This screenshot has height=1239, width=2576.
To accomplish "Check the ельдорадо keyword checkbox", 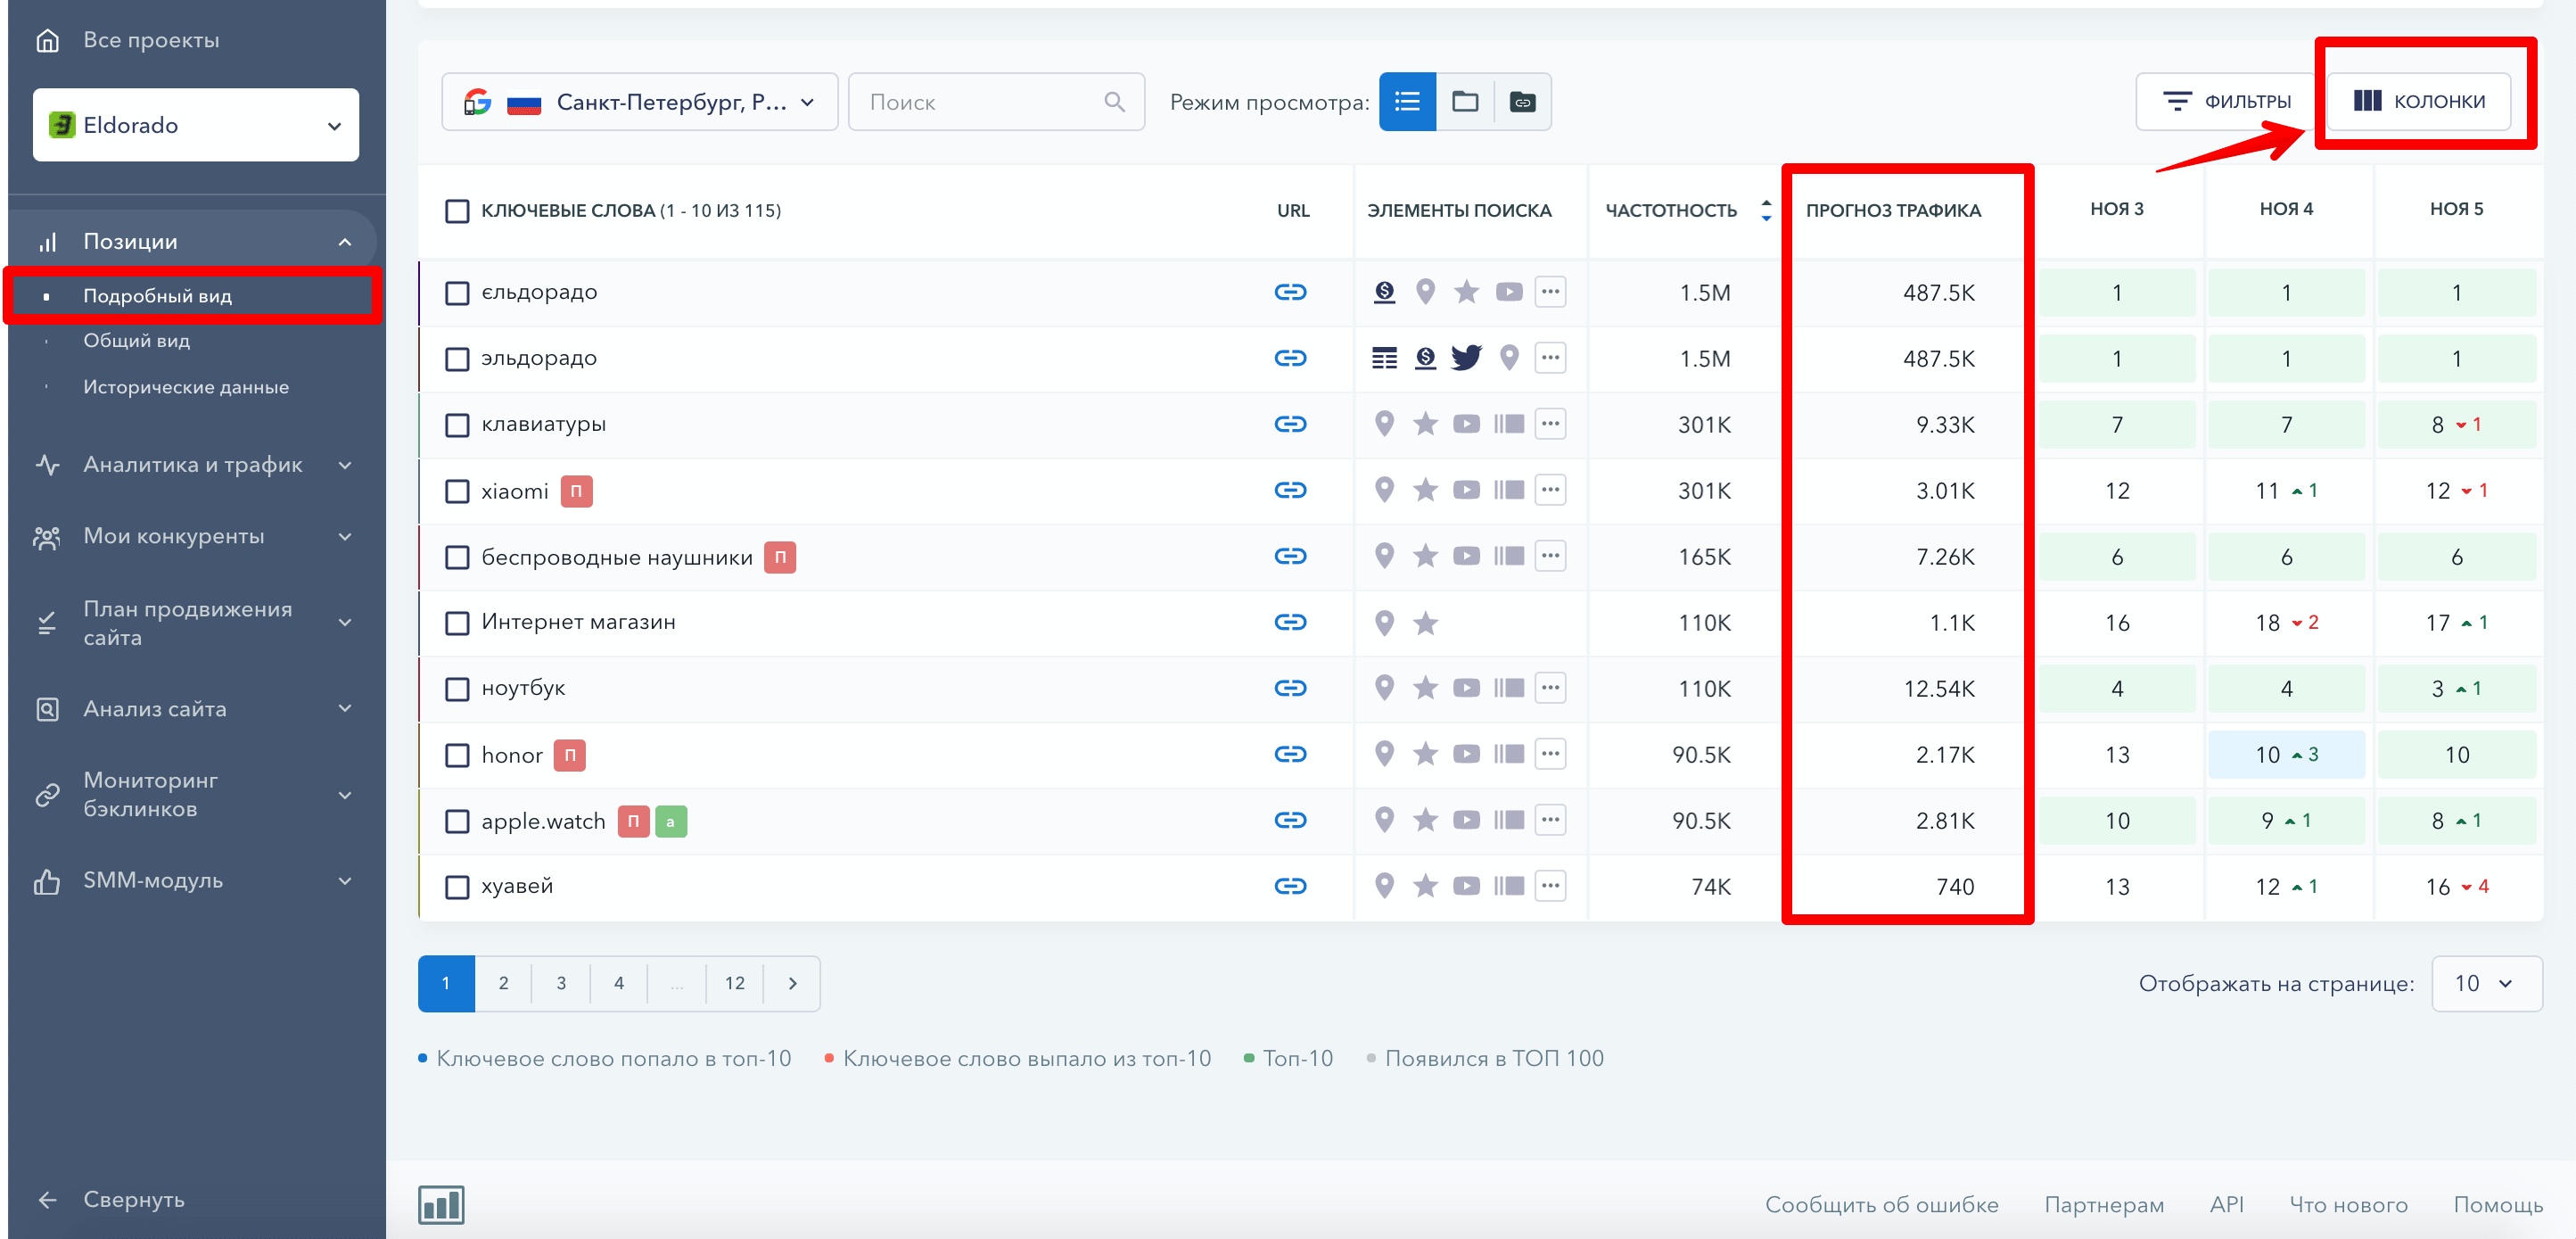I will 457,293.
